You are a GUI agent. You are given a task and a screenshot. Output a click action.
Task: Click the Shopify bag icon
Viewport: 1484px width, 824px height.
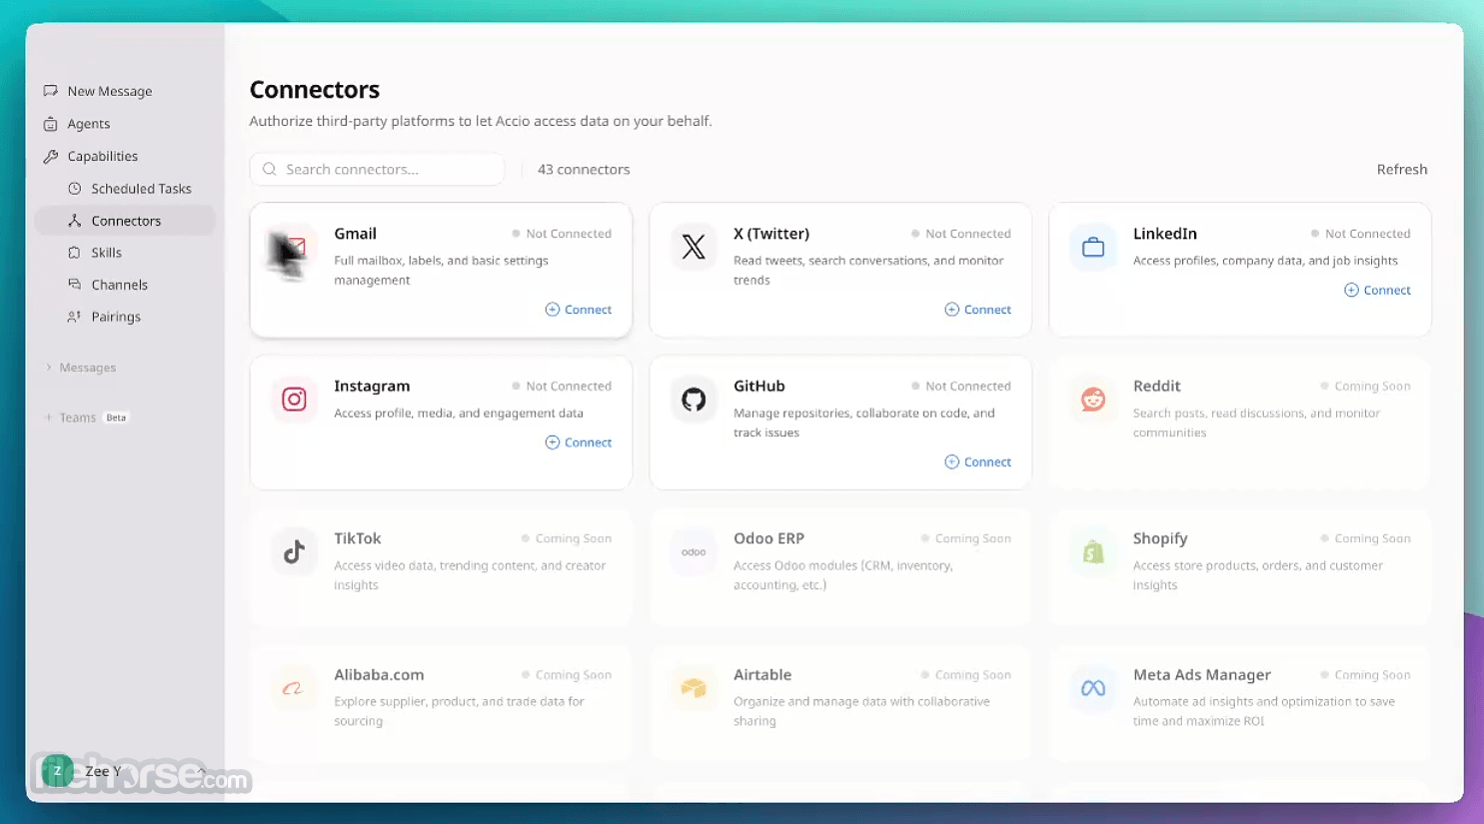coord(1093,552)
